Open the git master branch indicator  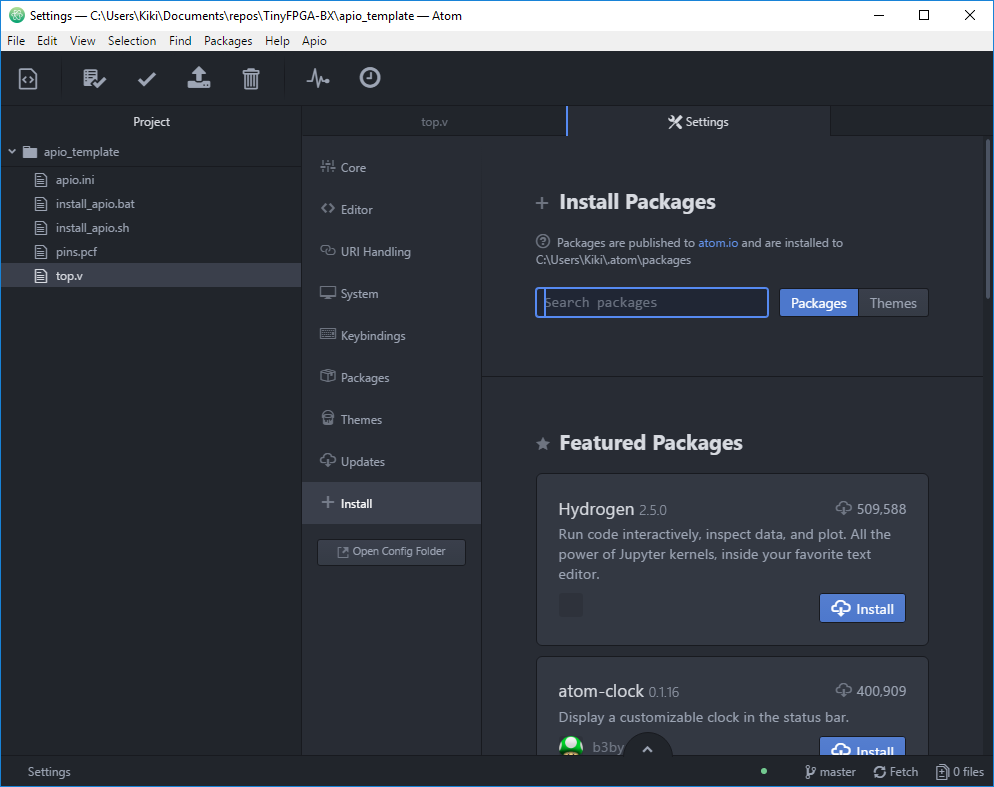(830, 772)
